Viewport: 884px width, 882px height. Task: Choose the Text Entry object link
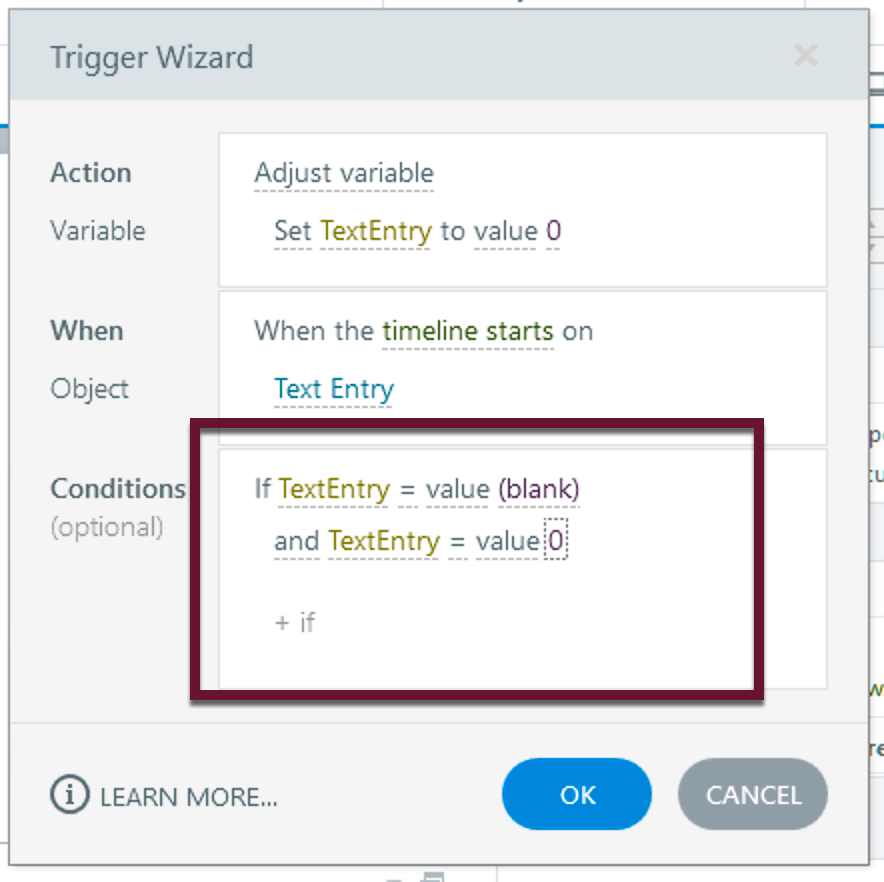point(334,389)
